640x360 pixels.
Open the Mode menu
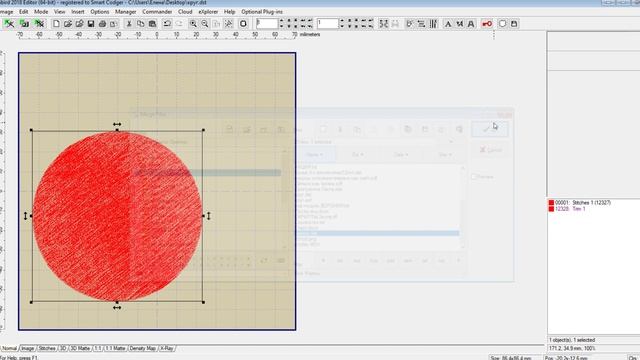(41, 12)
